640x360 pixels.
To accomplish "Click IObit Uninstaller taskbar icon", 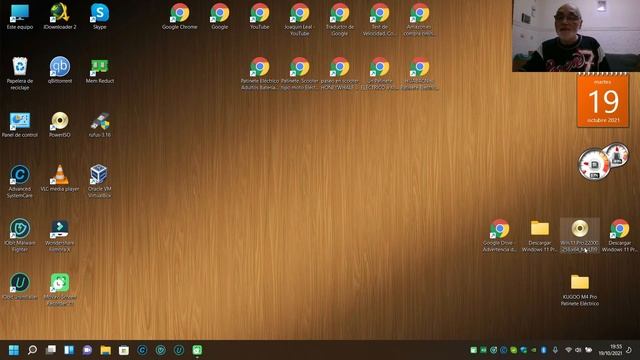I will click(x=179, y=350).
